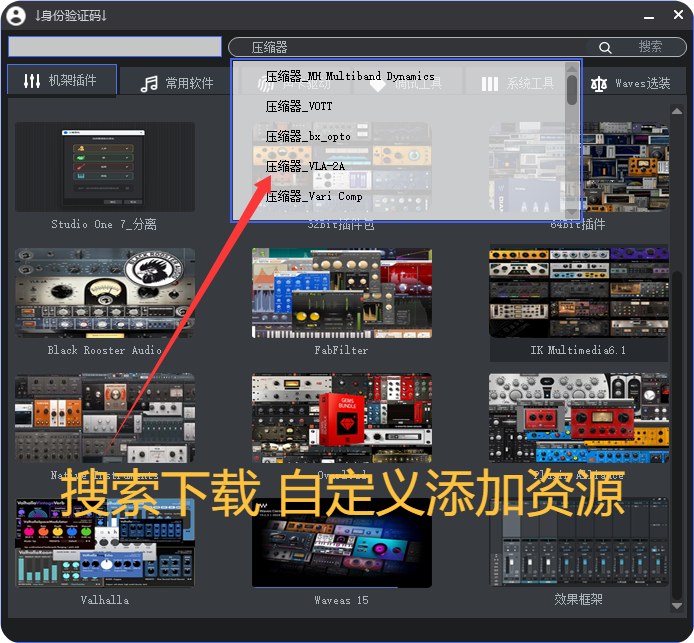Image resolution: width=694 pixels, height=643 pixels.
Task: Close the window
Action: 678,15
